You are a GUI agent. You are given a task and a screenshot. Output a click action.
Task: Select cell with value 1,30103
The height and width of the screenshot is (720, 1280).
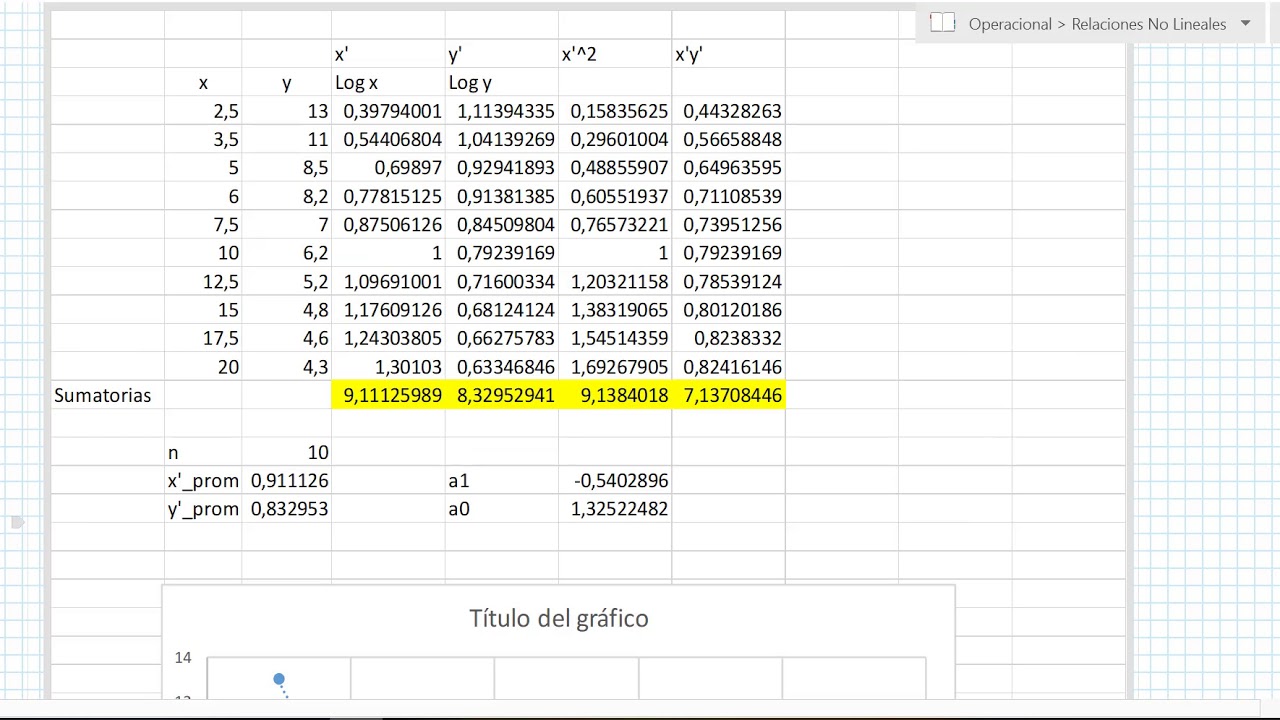(388, 367)
